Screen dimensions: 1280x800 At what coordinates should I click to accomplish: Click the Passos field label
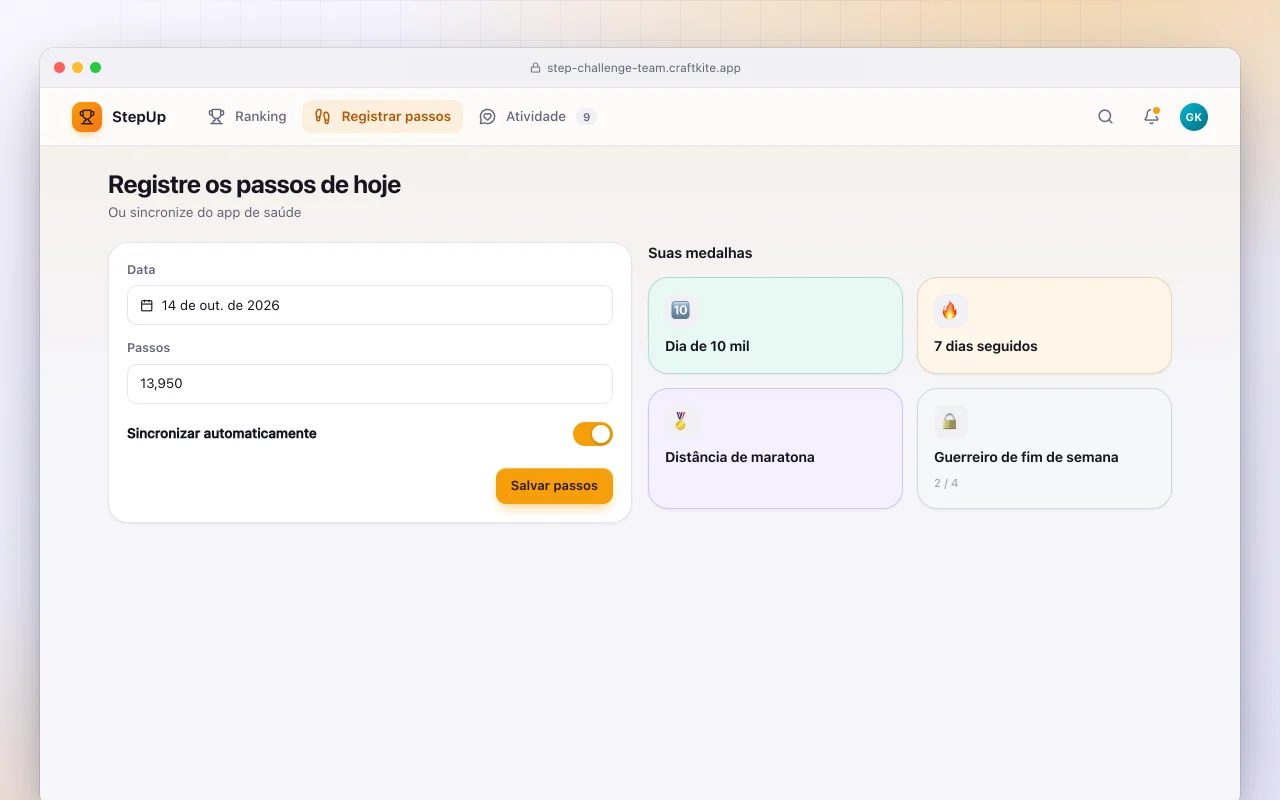coord(148,348)
